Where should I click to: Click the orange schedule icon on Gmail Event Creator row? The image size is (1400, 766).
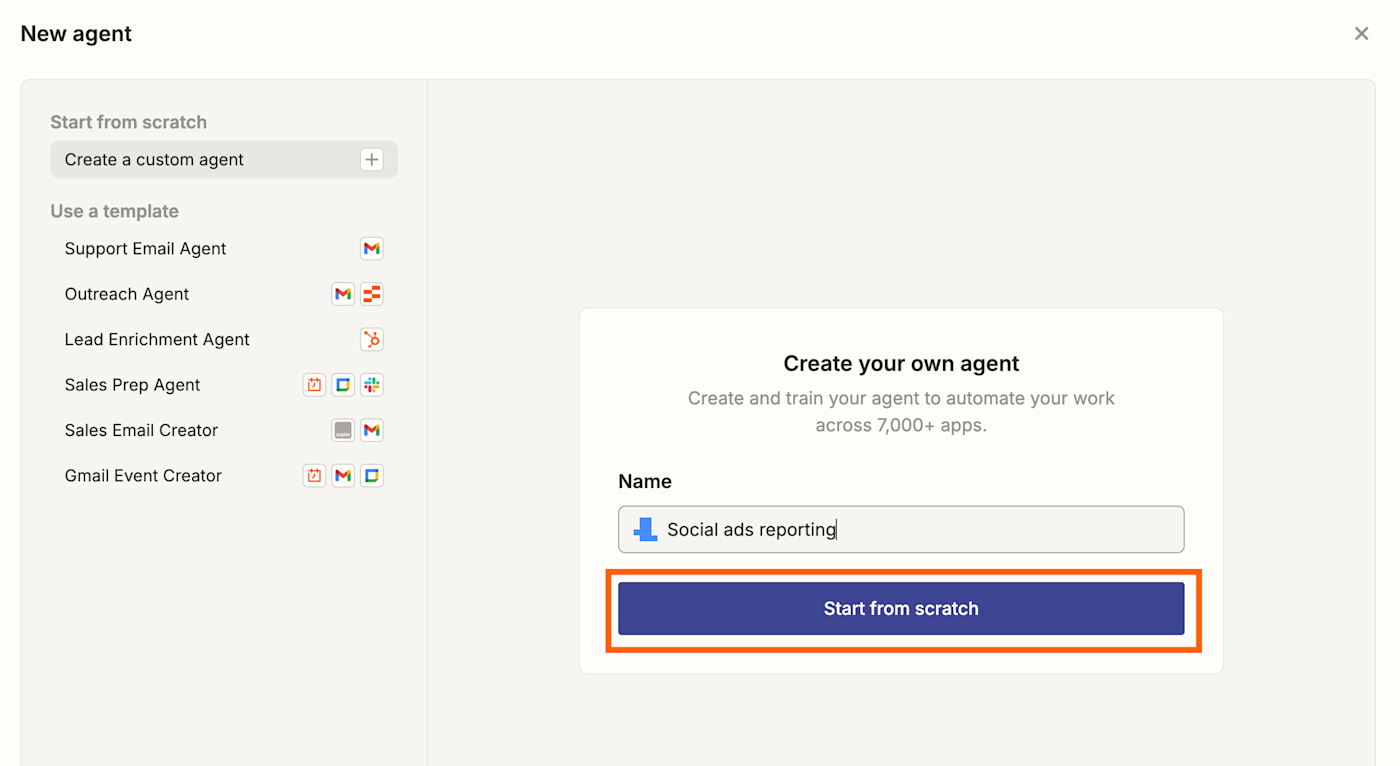314,476
